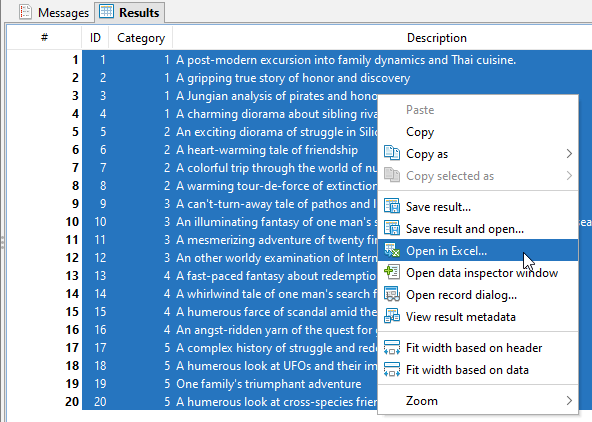The image size is (592, 422).
Task: Click the Open in Excel icon
Action: click(x=392, y=250)
